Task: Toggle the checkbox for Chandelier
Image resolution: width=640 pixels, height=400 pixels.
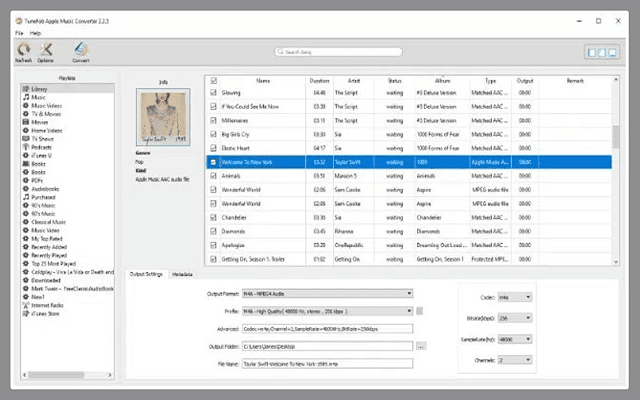Action: (213, 215)
